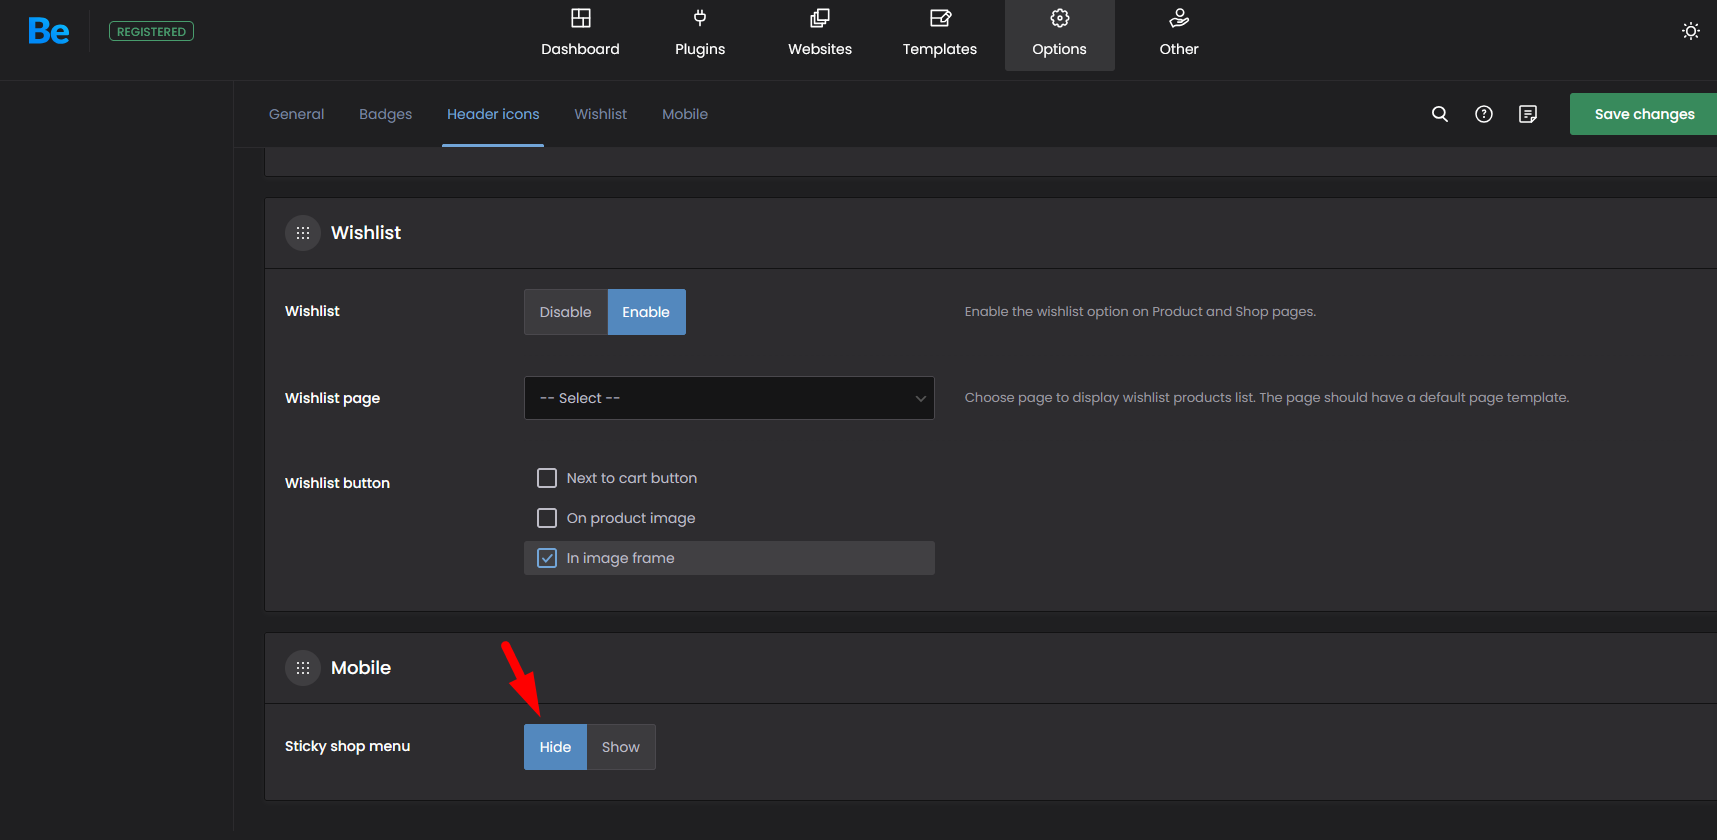This screenshot has height=840, width=1717.
Task: Click description 'Choose page to display wishlist products'
Action: [1267, 398]
